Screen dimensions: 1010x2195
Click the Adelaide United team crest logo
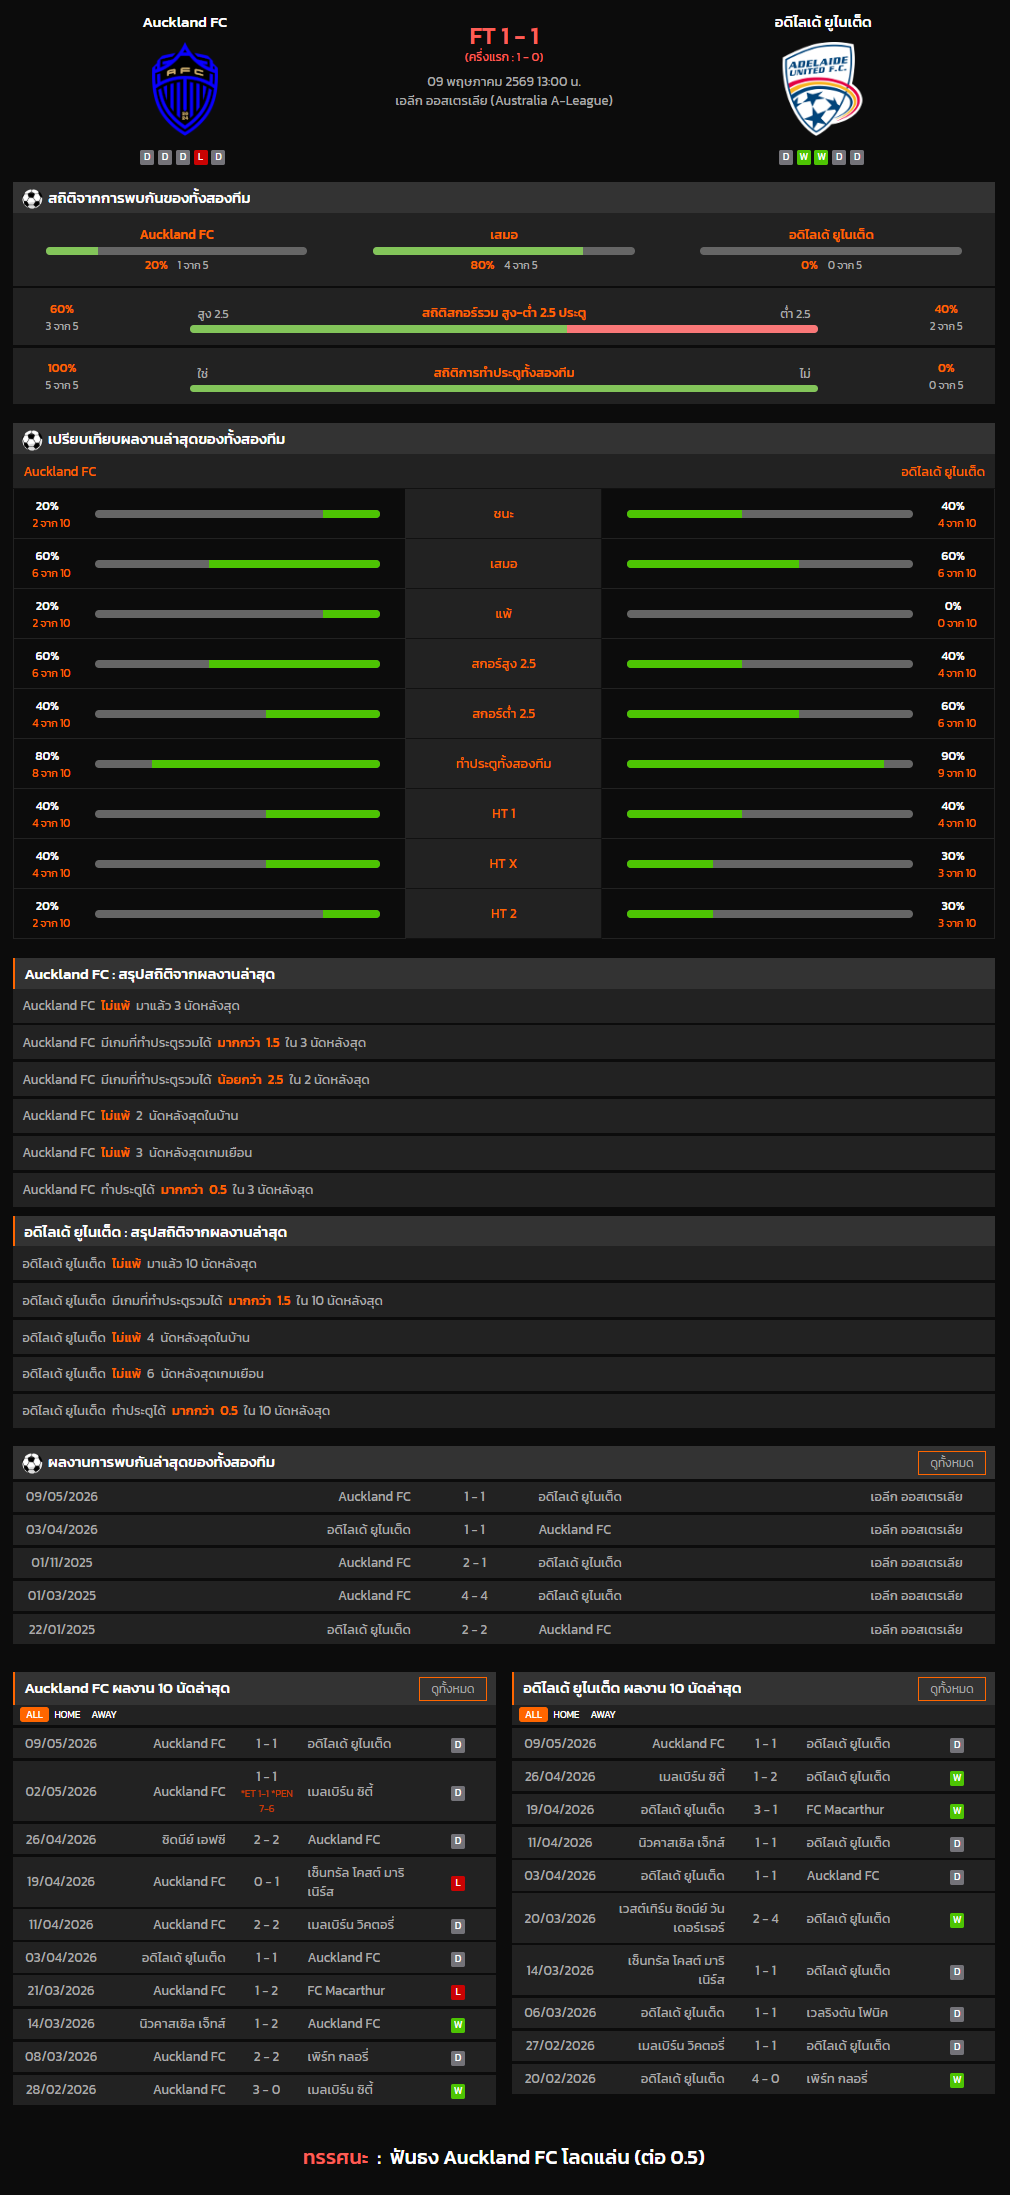(821, 89)
